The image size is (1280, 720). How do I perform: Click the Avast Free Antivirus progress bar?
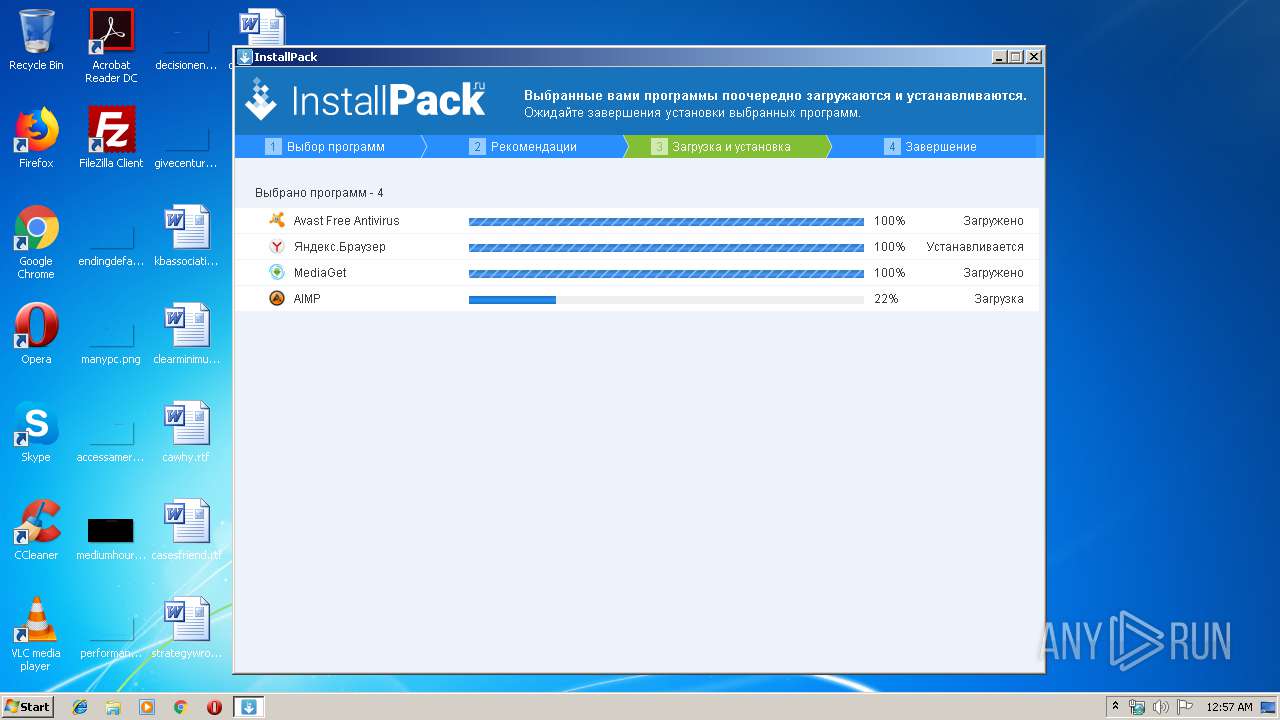(x=666, y=221)
